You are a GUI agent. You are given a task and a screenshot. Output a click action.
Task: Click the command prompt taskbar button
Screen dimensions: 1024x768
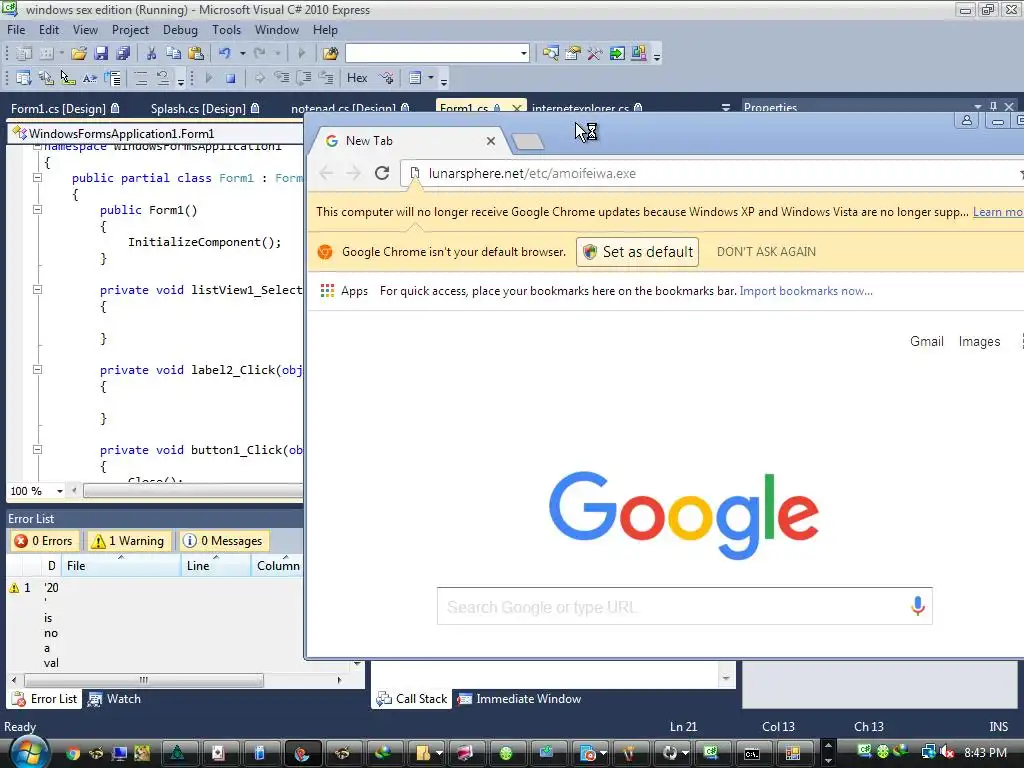tap(752, 754)
